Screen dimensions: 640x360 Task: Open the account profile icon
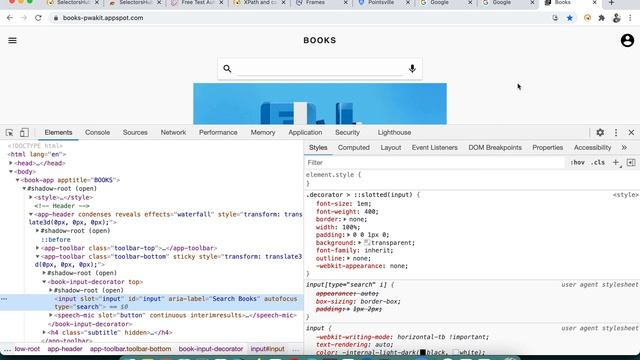pyautogui.click(x=627, y=40)
